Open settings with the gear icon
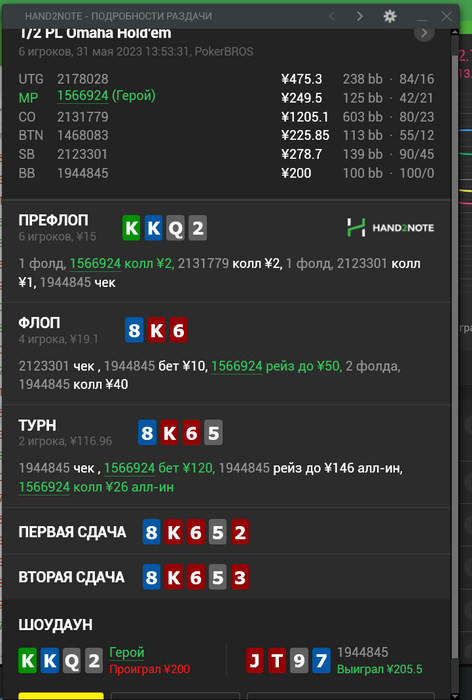The image size is (472, 700). tap(390, 17)
